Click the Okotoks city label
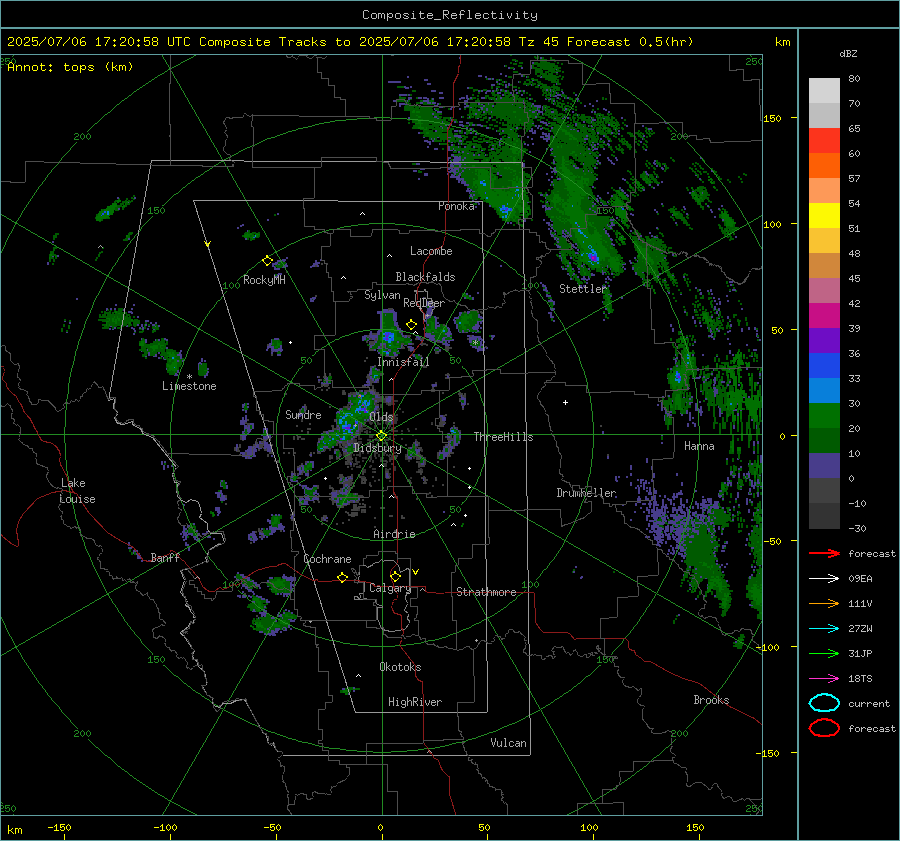 click(400, 667)
